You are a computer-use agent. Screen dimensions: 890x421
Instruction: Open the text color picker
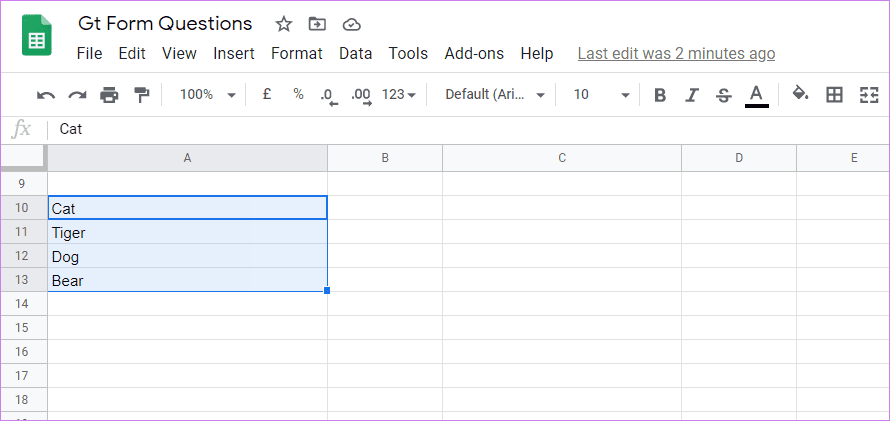(x=756, y=95)
